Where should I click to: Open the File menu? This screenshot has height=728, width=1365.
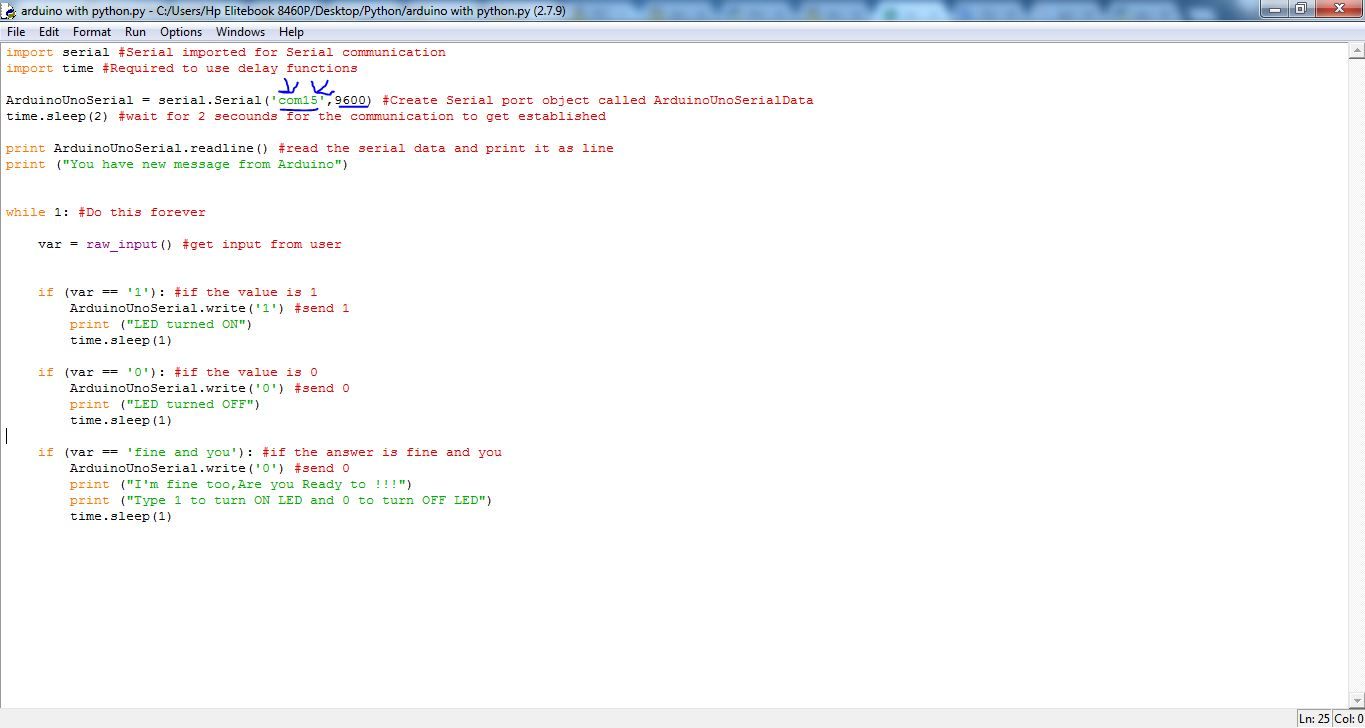(x=15, y=31)
